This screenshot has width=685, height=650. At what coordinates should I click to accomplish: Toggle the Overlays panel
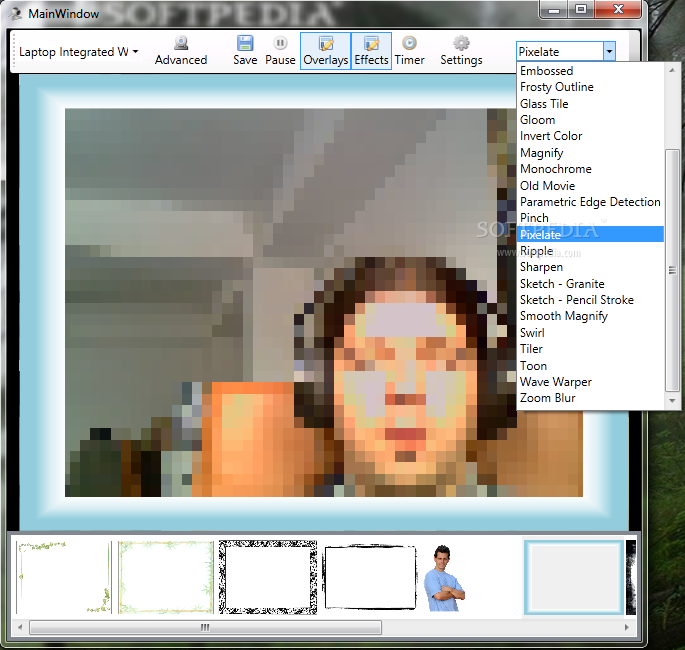click(x=325, y=51)
